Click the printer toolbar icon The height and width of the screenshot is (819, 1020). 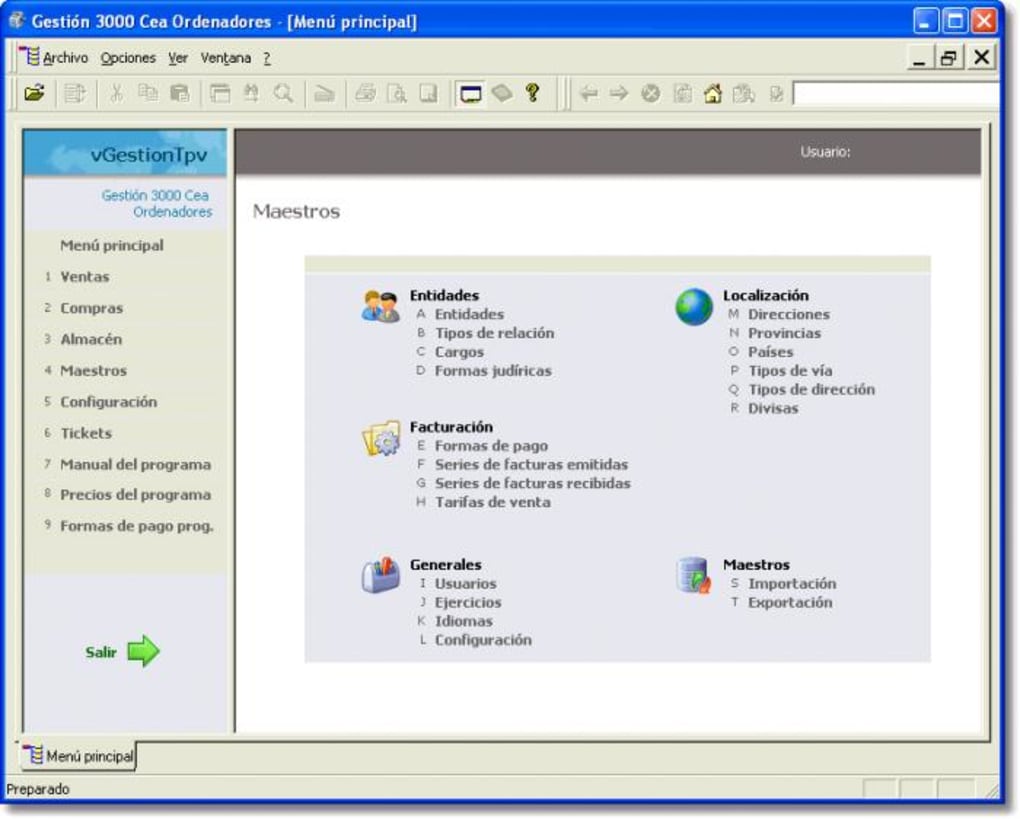(x=366, y=94)
